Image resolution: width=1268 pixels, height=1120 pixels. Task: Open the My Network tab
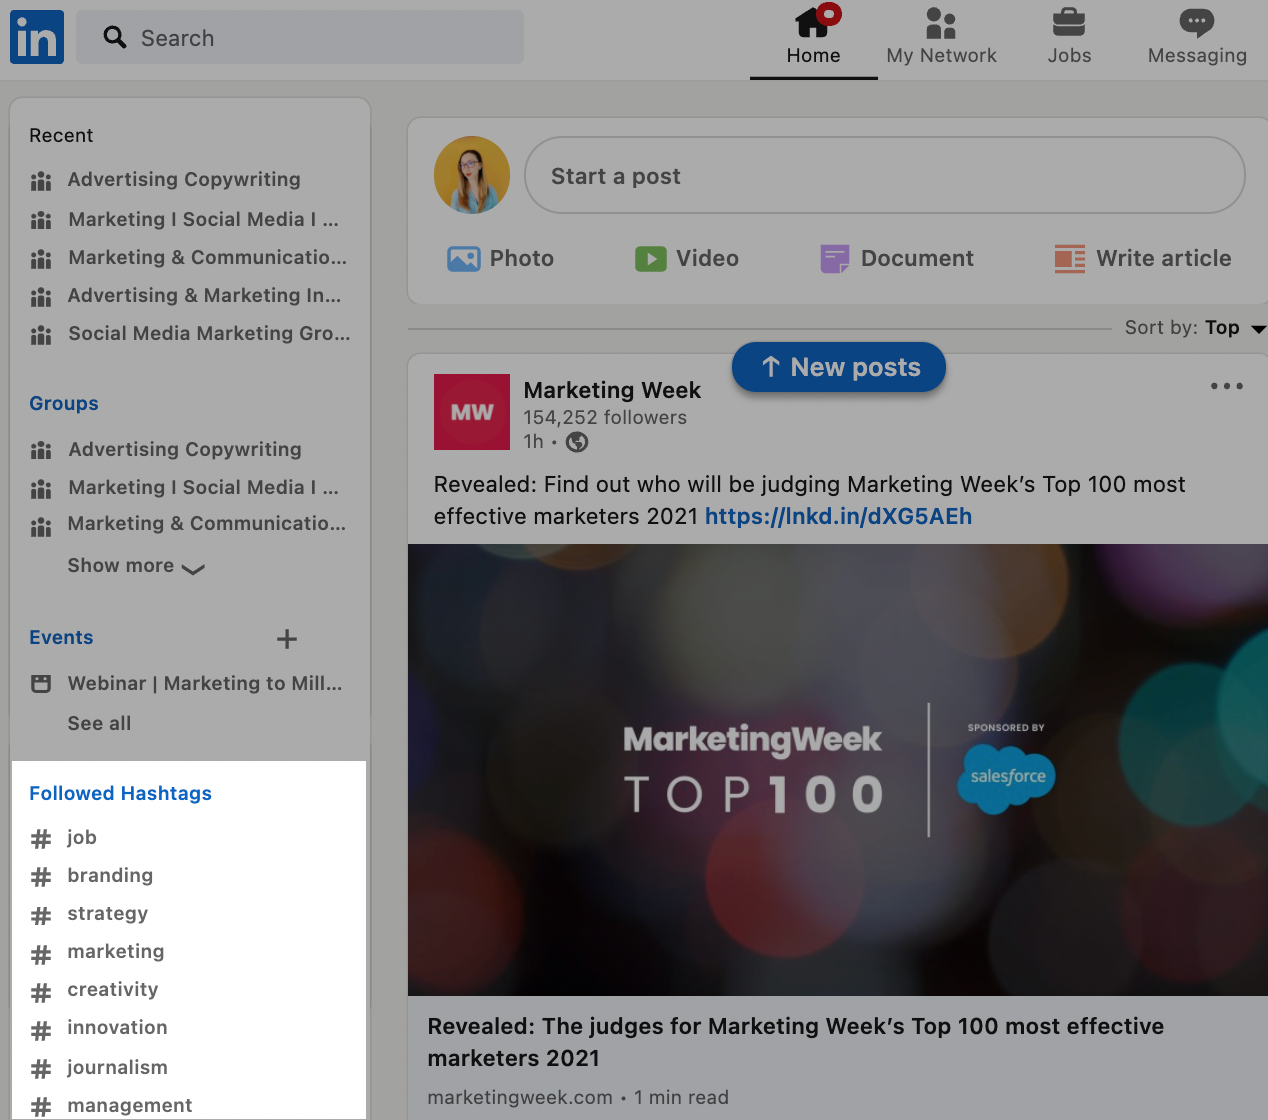pyautogui.click(x=941, y=38)
